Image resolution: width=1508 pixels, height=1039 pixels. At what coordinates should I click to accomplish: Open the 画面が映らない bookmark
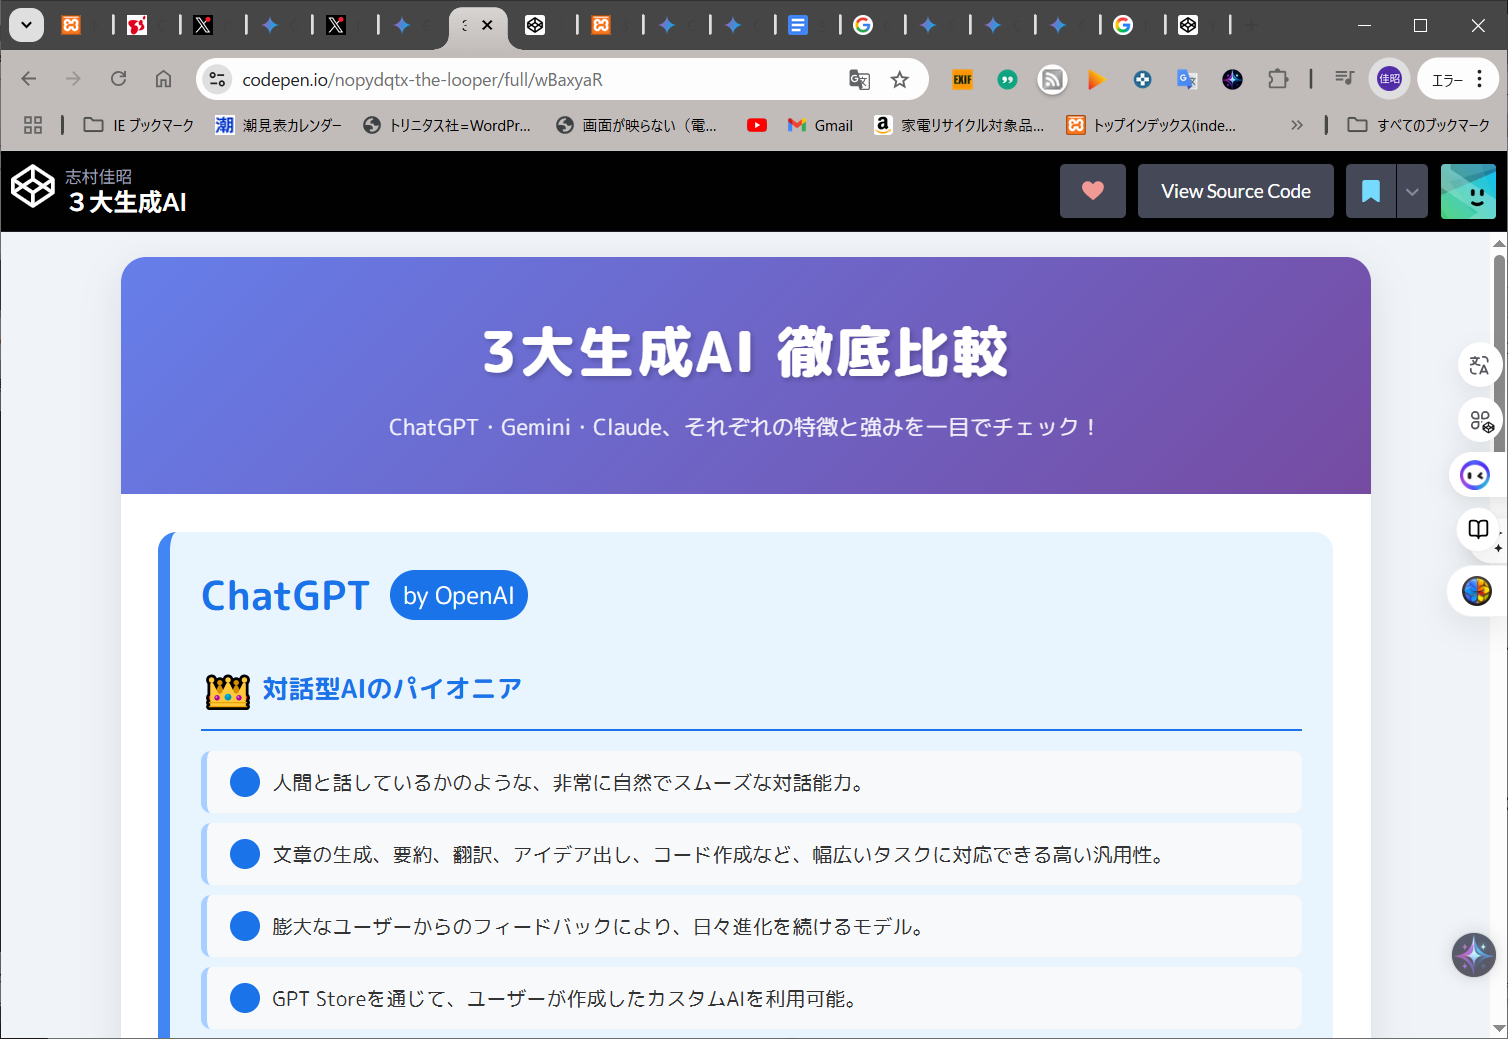[637, 125]
